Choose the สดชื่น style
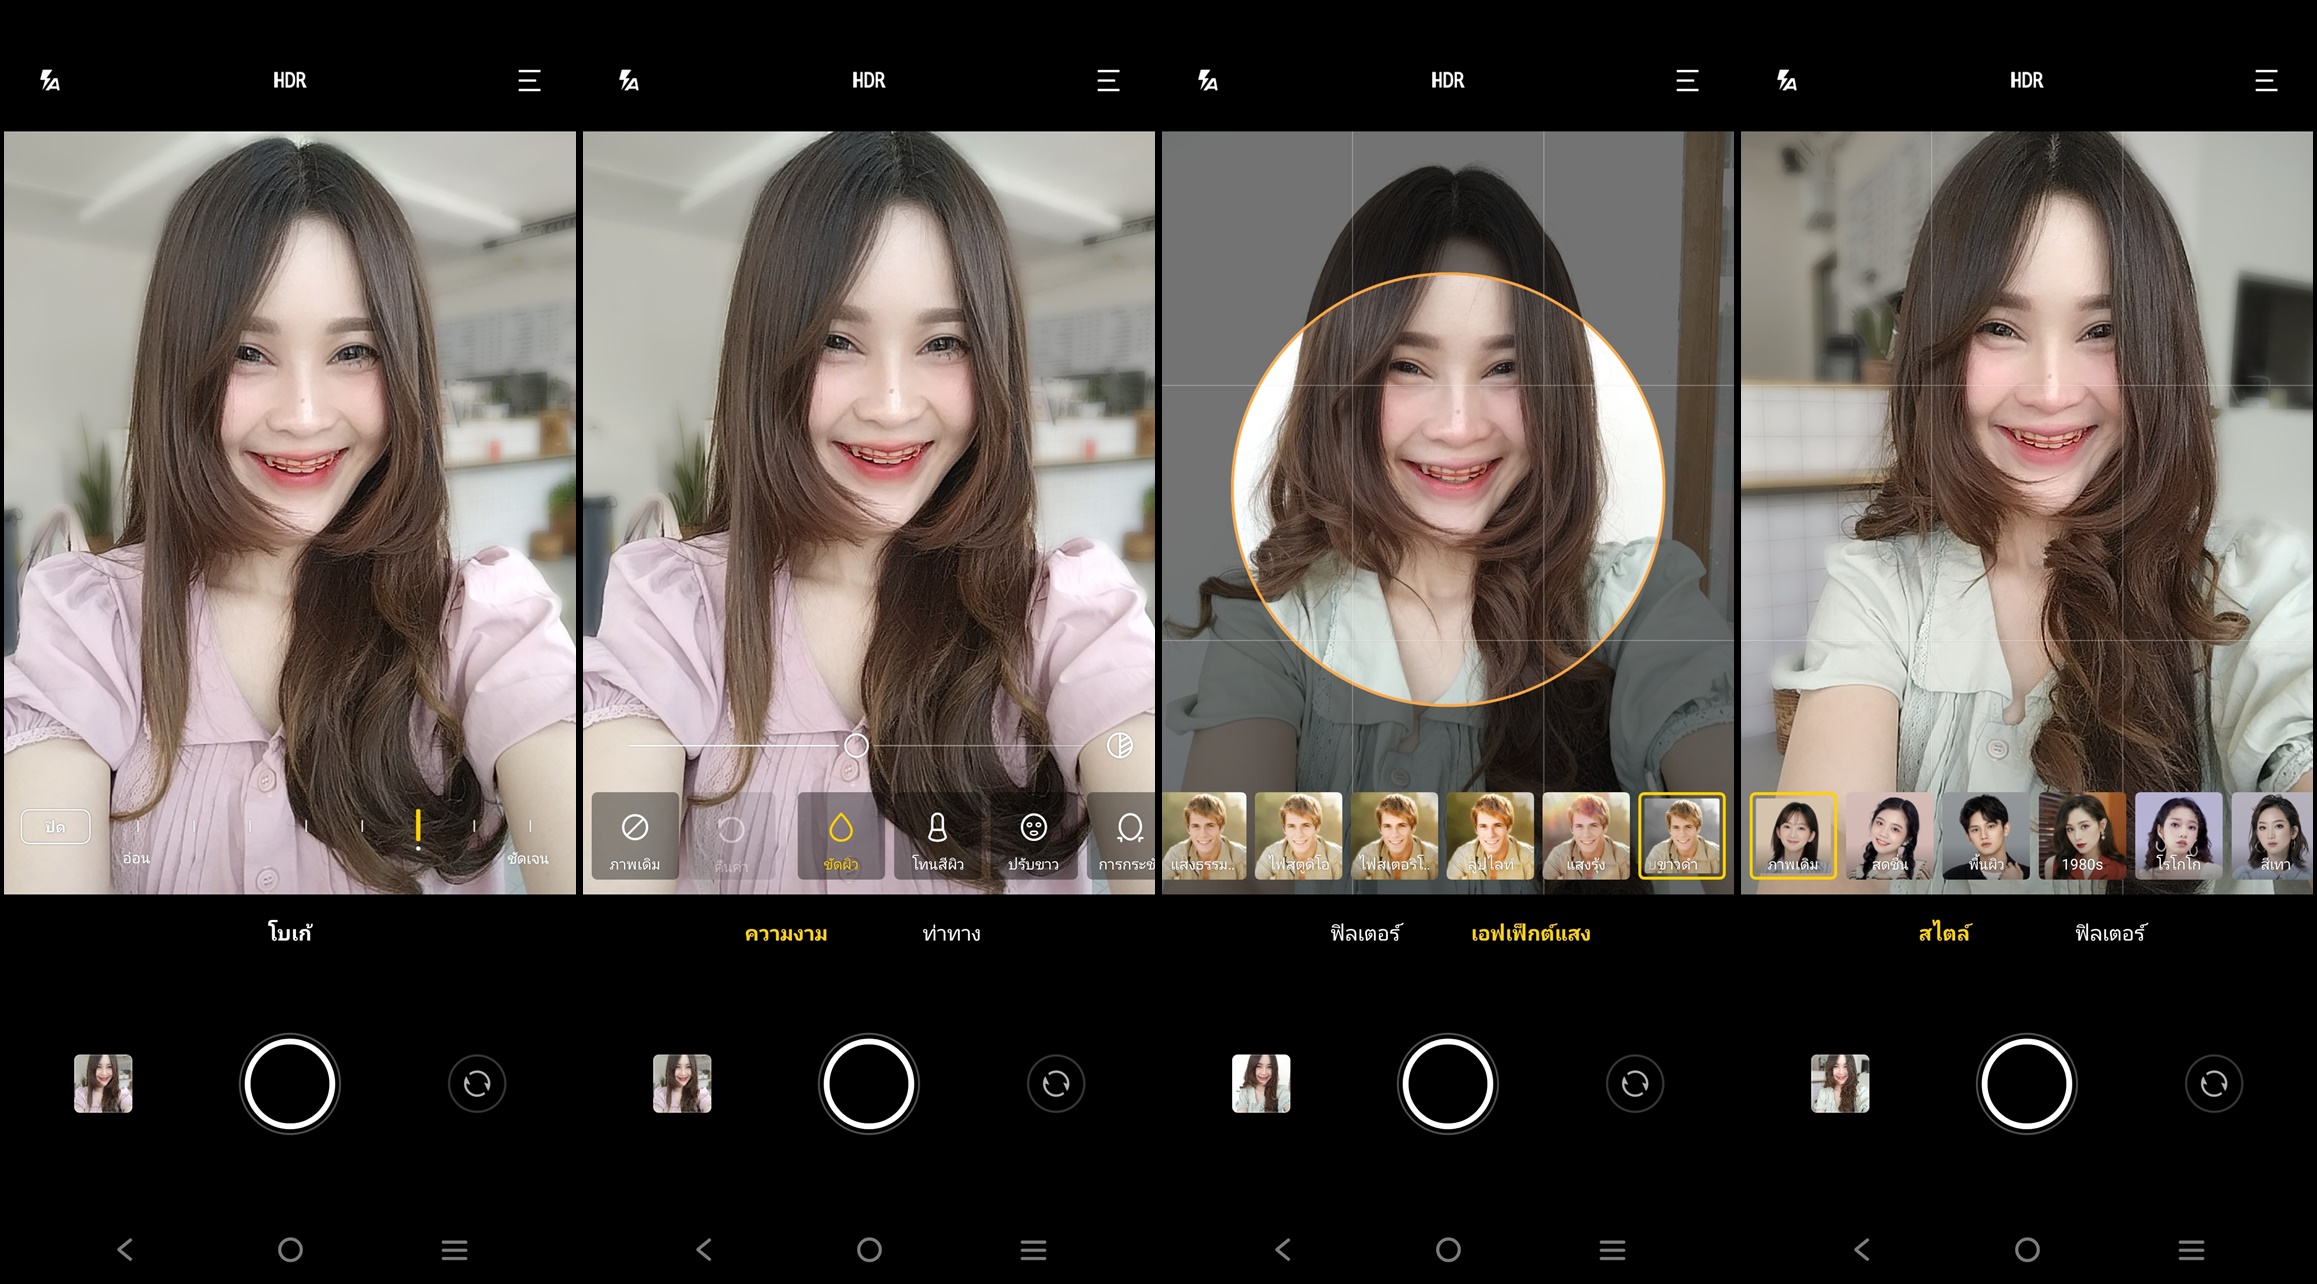 coord(1889,836)
